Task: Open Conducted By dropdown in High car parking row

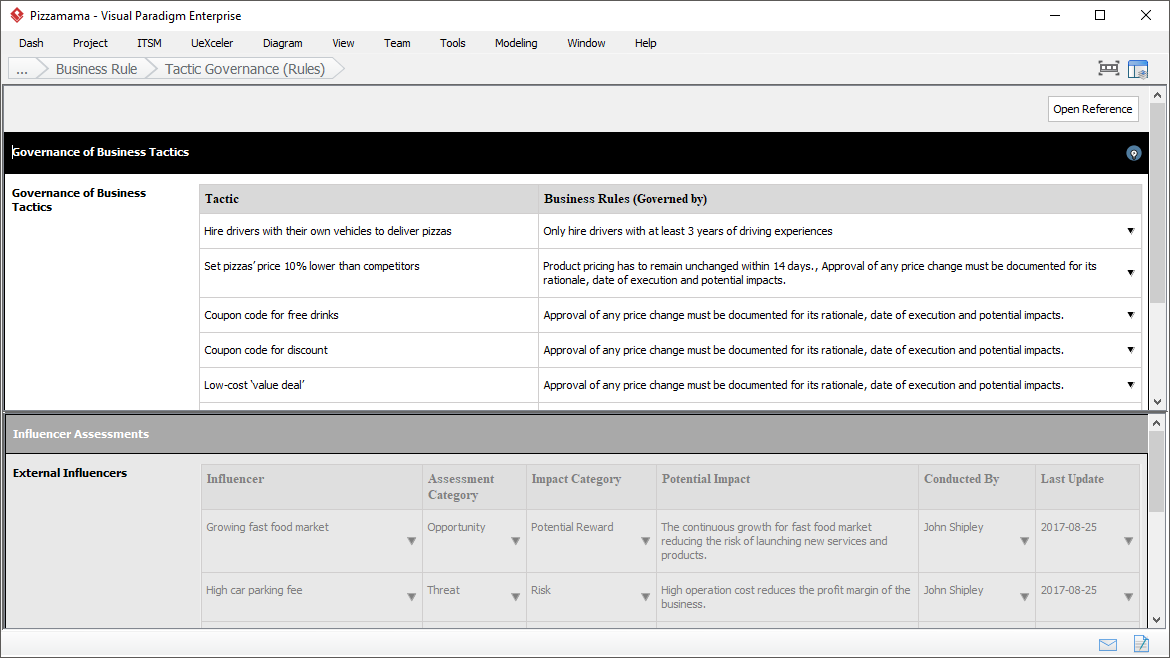Action: click(x=1024, y=597)
